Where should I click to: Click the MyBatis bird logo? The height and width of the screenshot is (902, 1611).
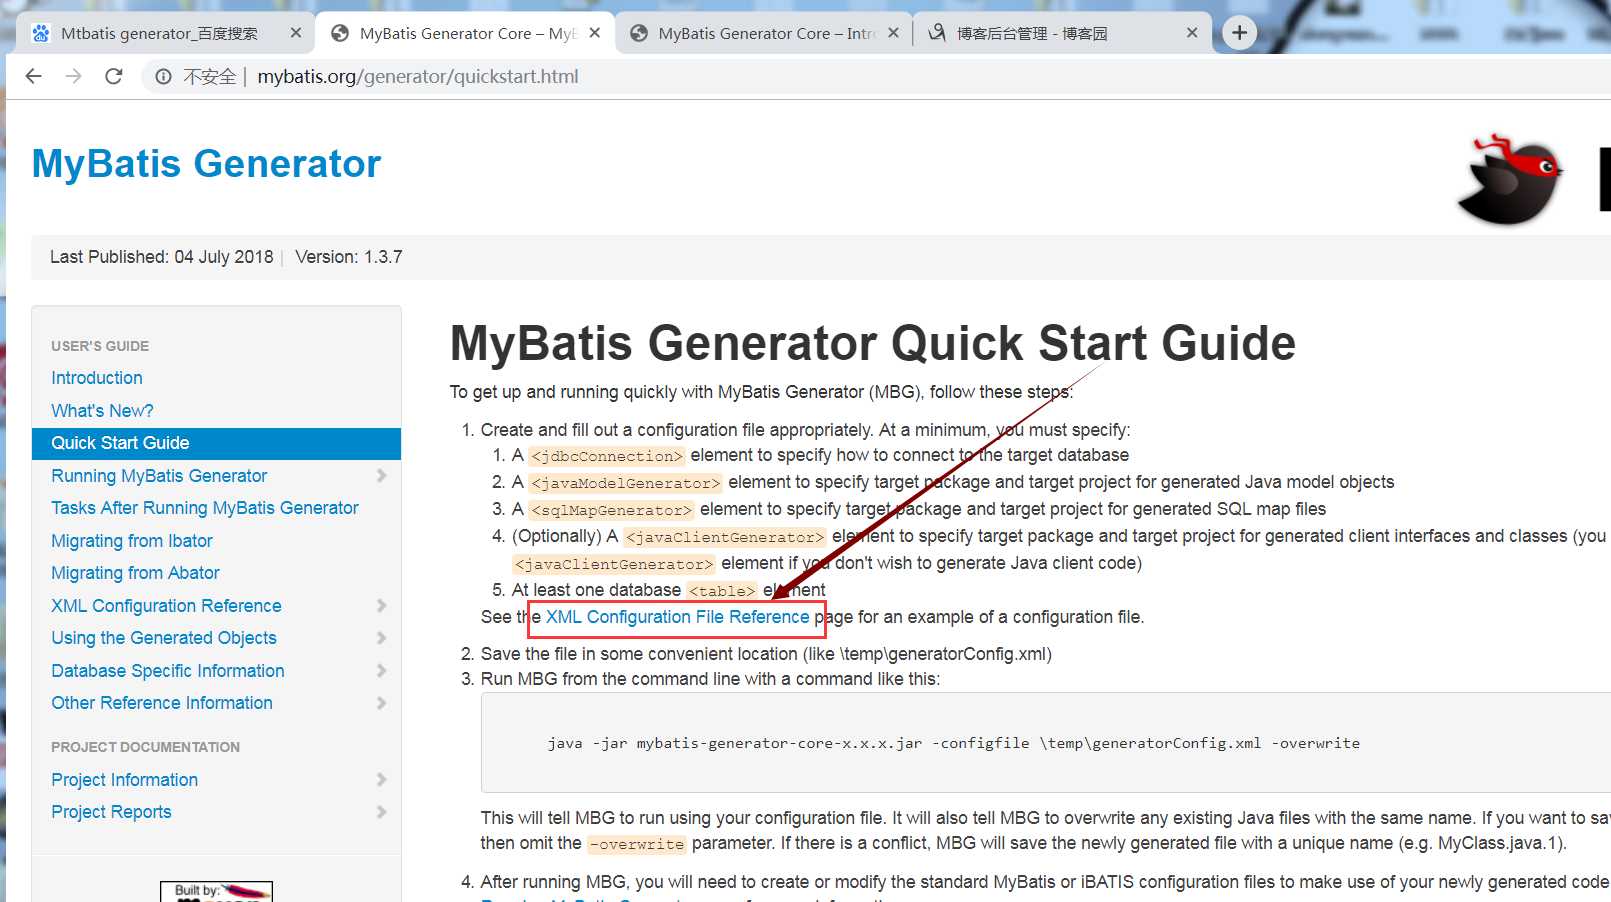(x=1510, y=179)
